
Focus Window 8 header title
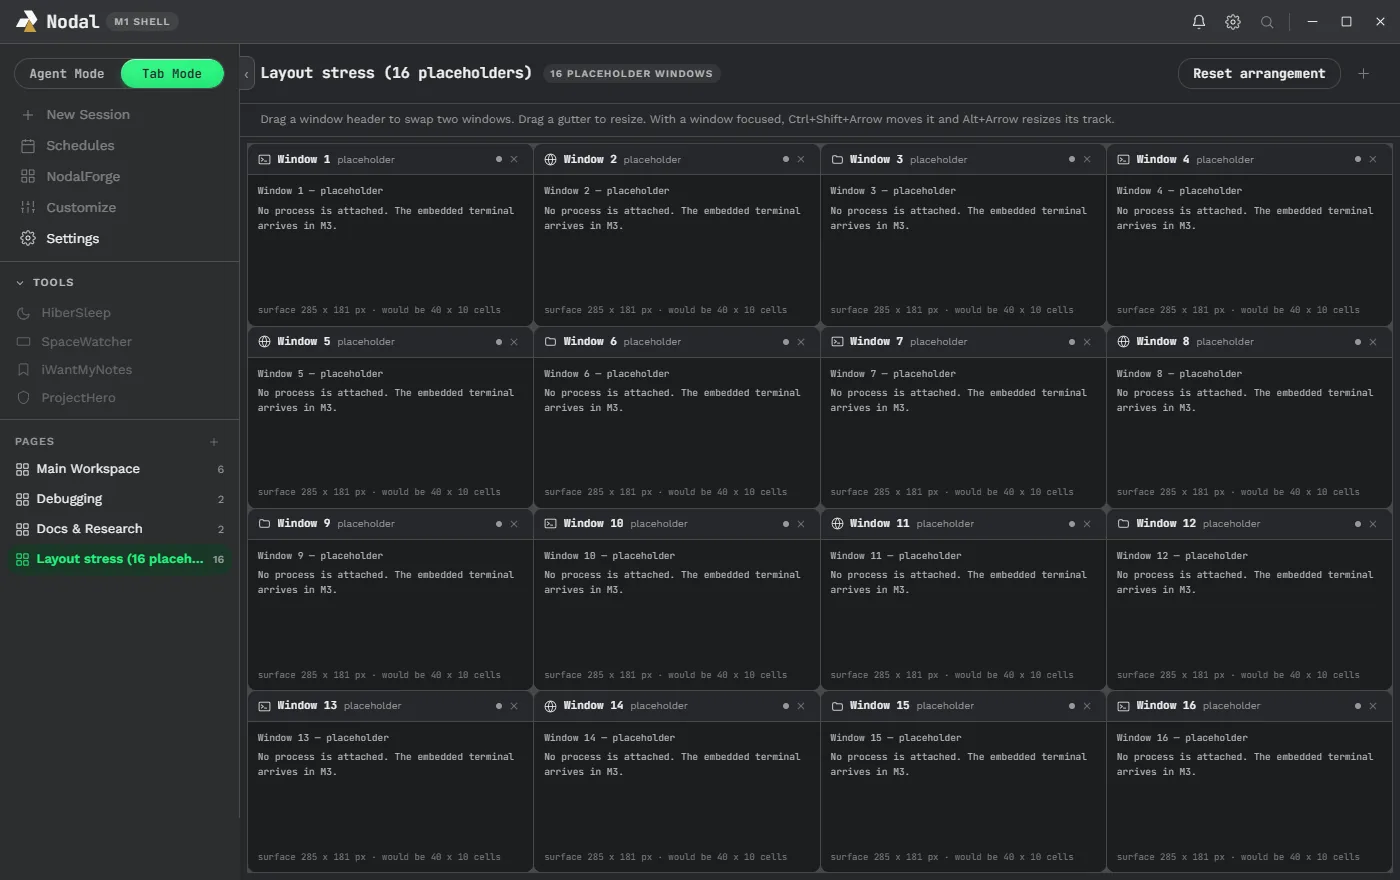1163,341
